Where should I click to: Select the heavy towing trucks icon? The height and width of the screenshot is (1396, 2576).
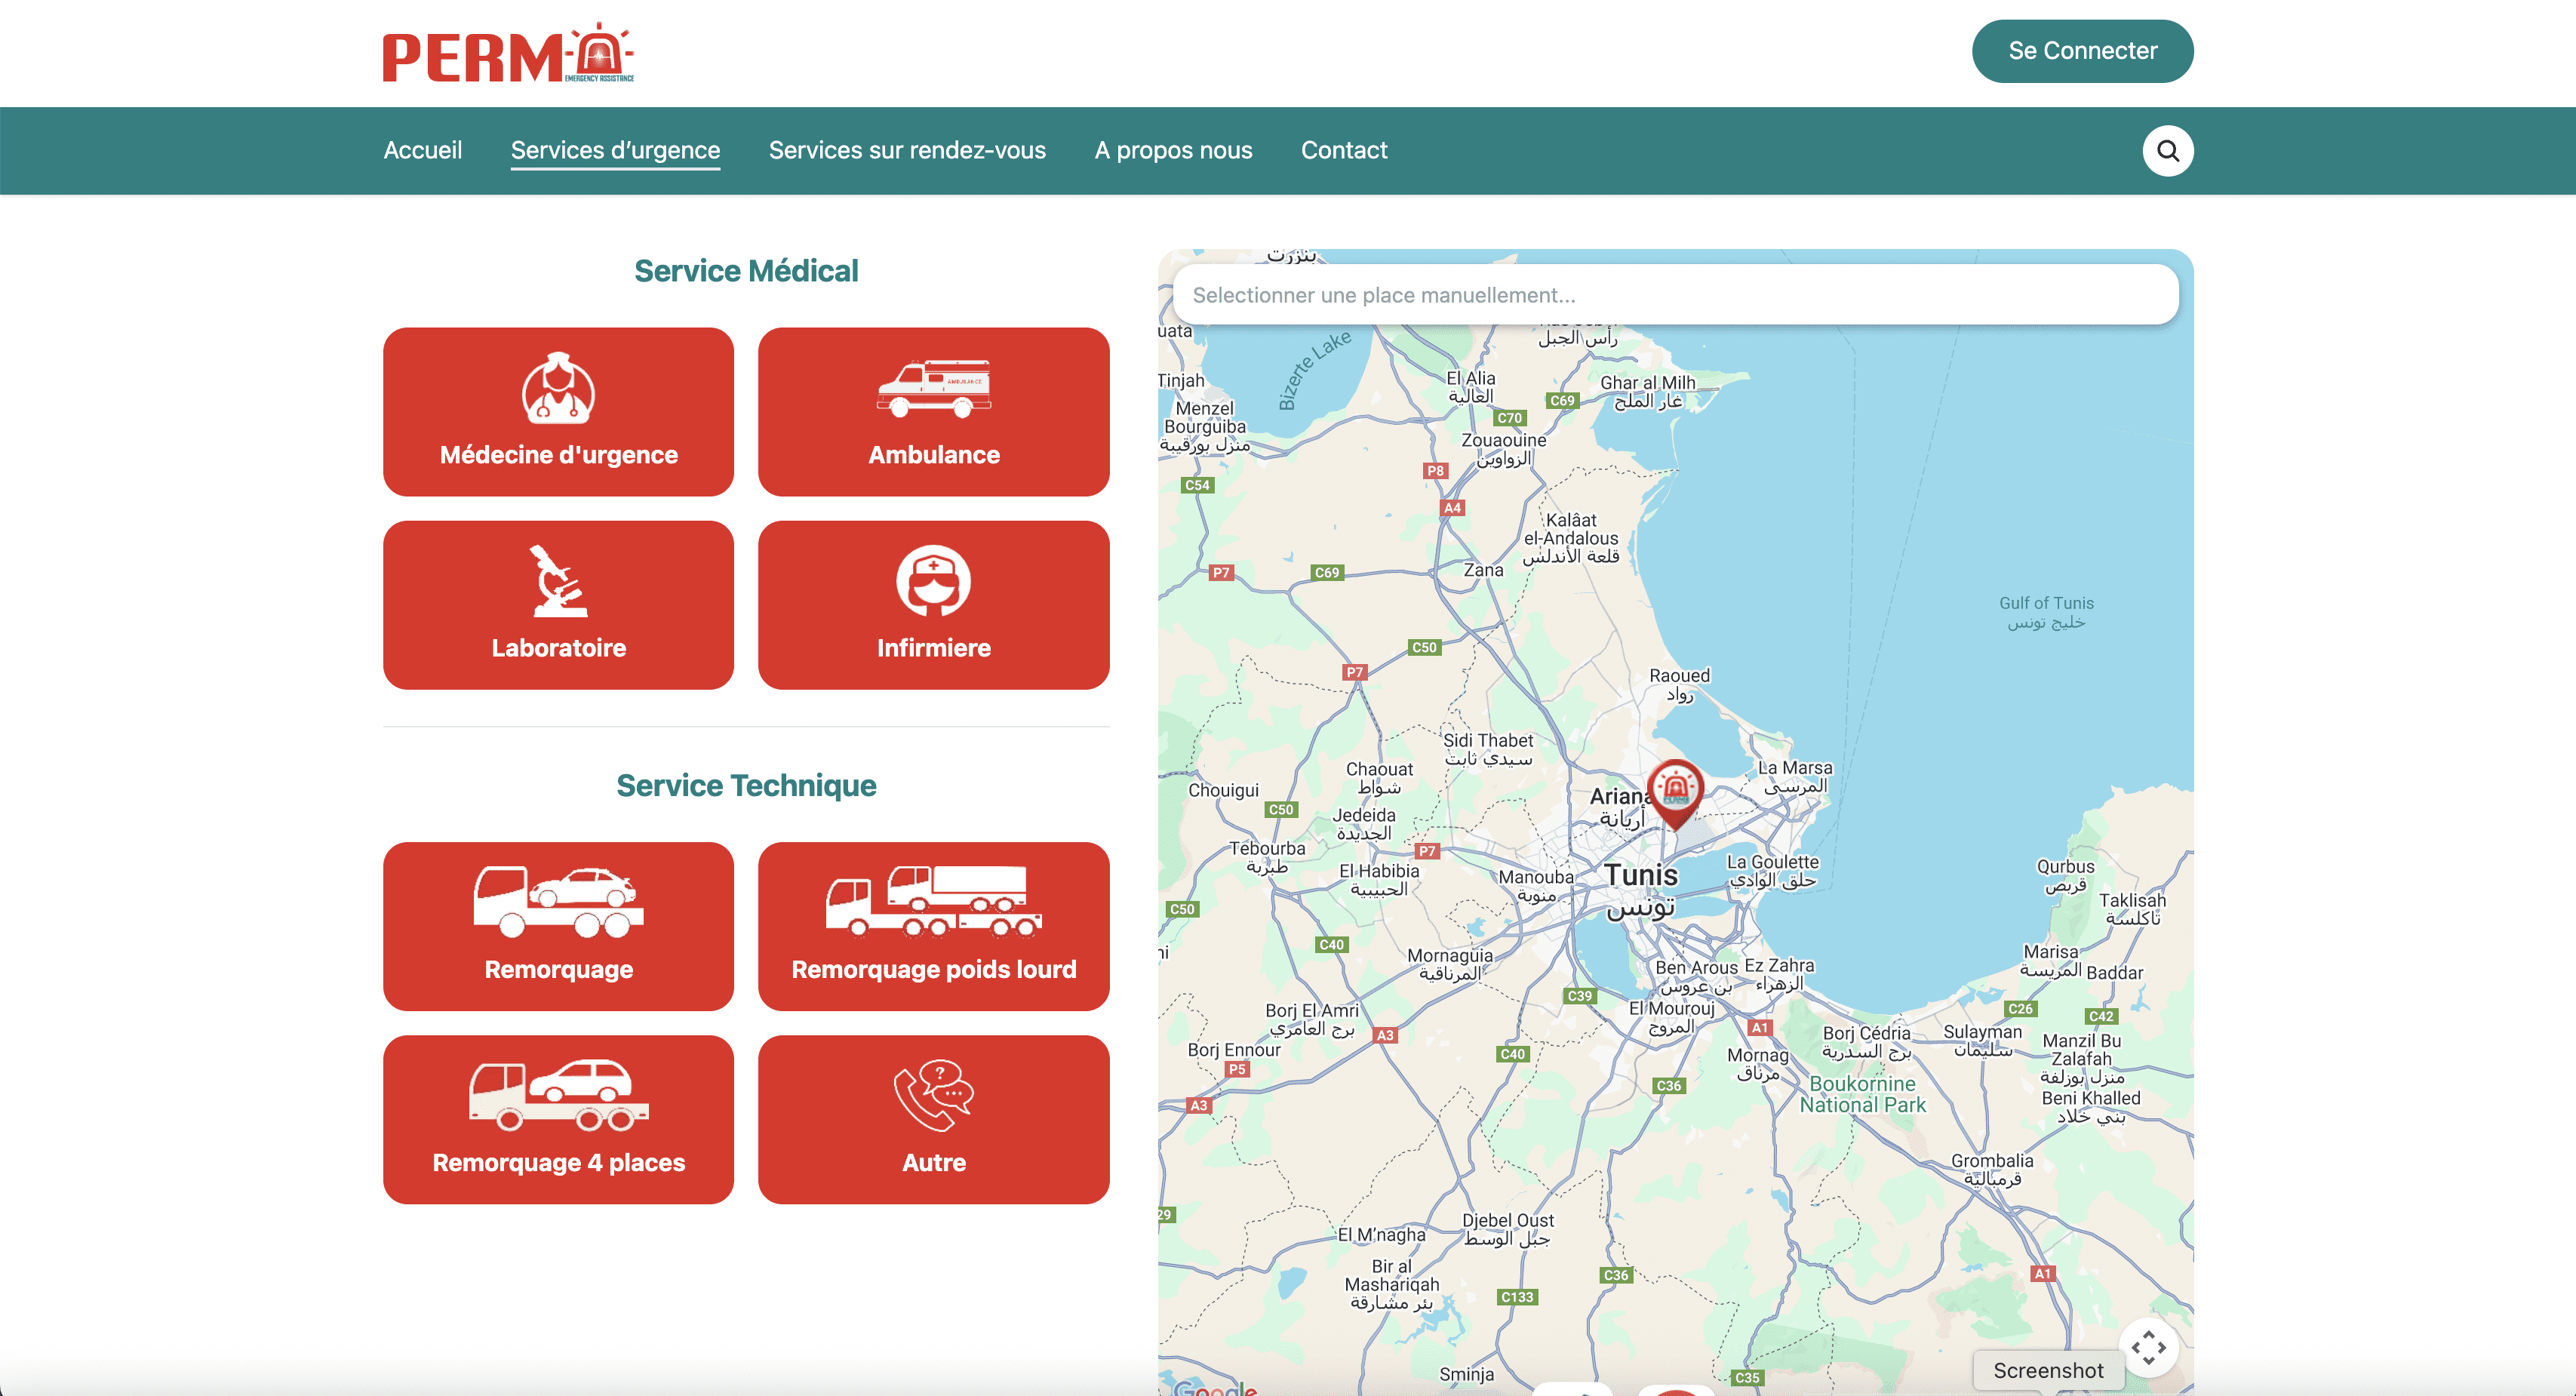933,901
